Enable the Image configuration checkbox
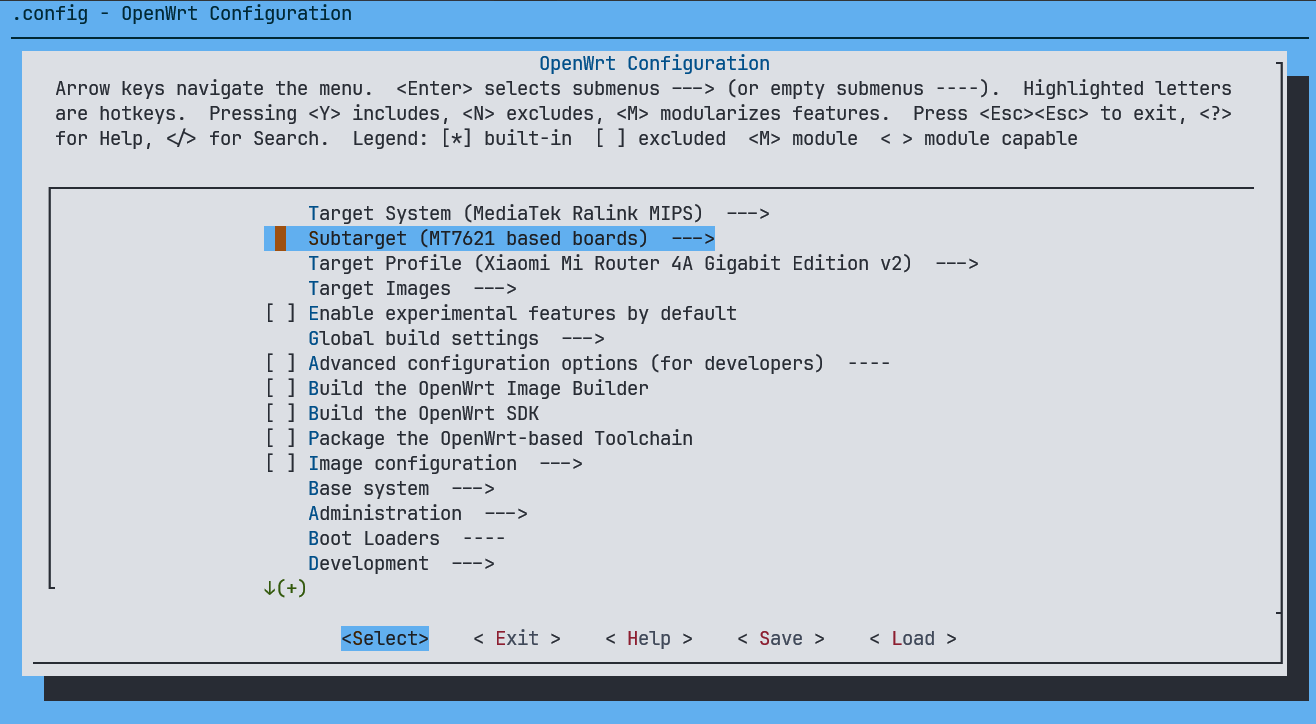Image resolution: width=1316 pixels, height=724 pixels. coord(281,464)
